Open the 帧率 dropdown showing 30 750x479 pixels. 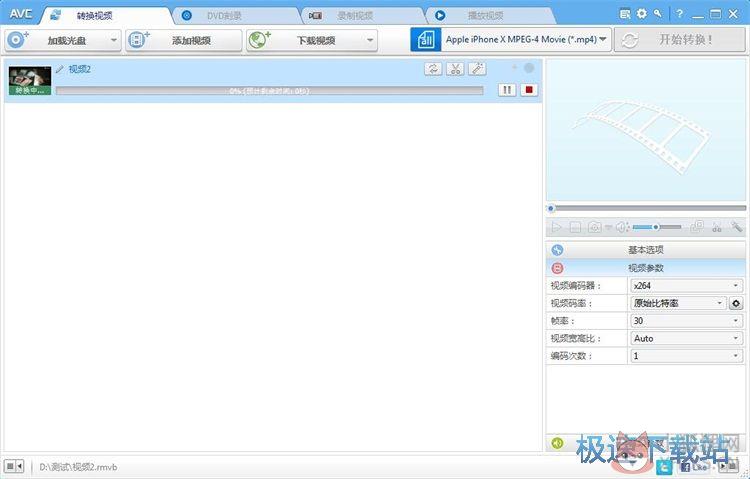point(686,321)
